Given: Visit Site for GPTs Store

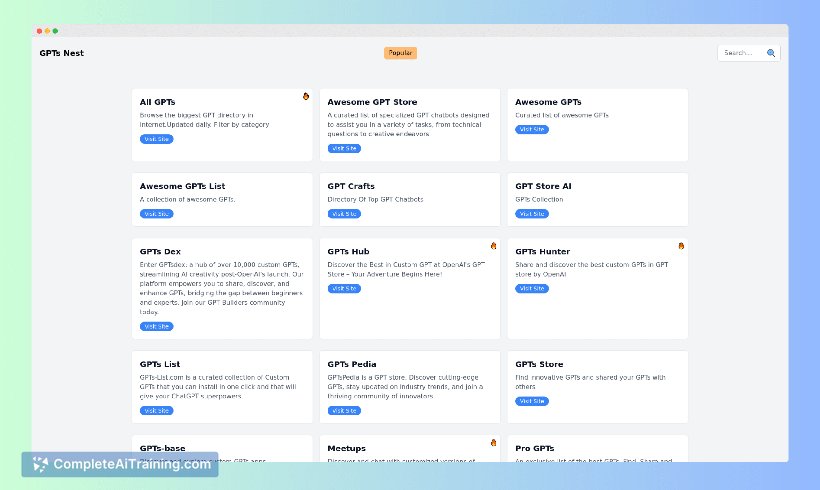Looking at the screenshot, I should tap(532, 401).
